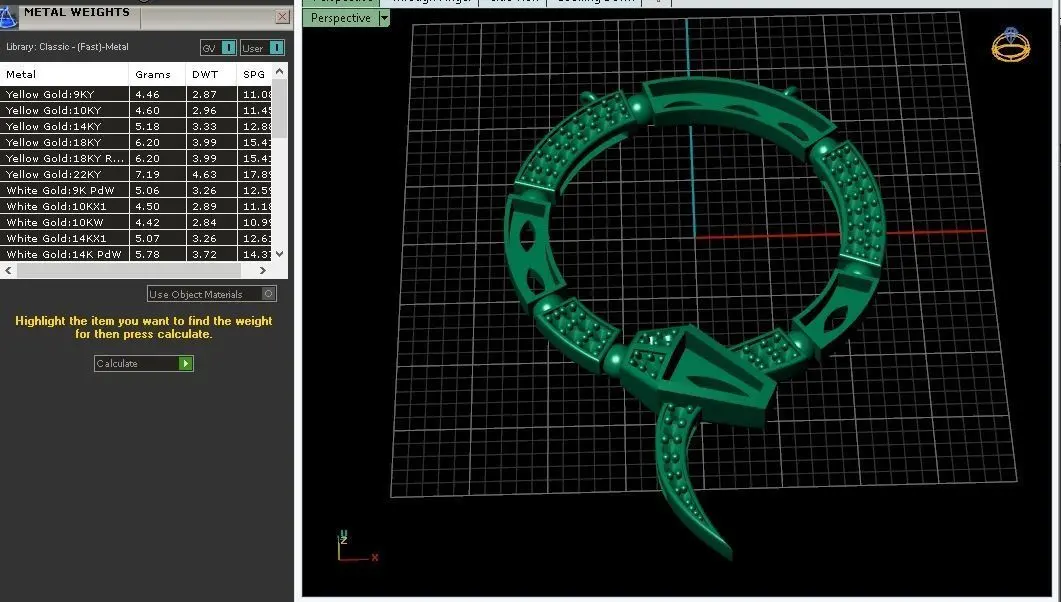Toggle the User library switch
The image size is (1061, 602).
tap(277, 48)
